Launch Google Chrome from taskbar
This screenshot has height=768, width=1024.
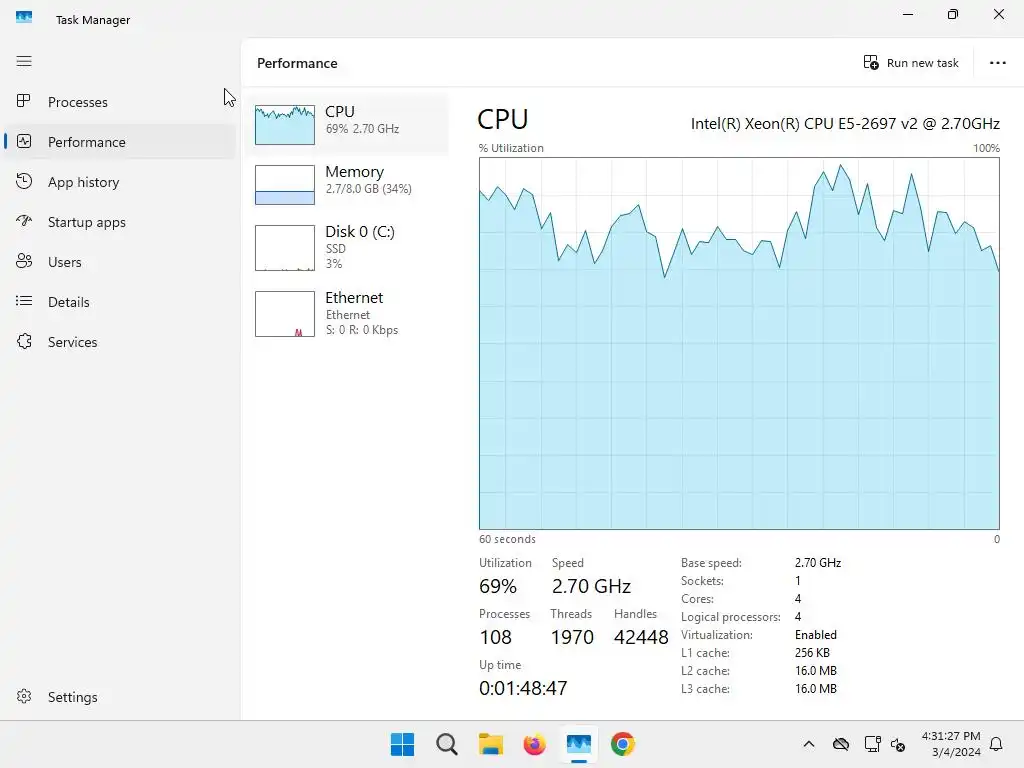(623, 744)
